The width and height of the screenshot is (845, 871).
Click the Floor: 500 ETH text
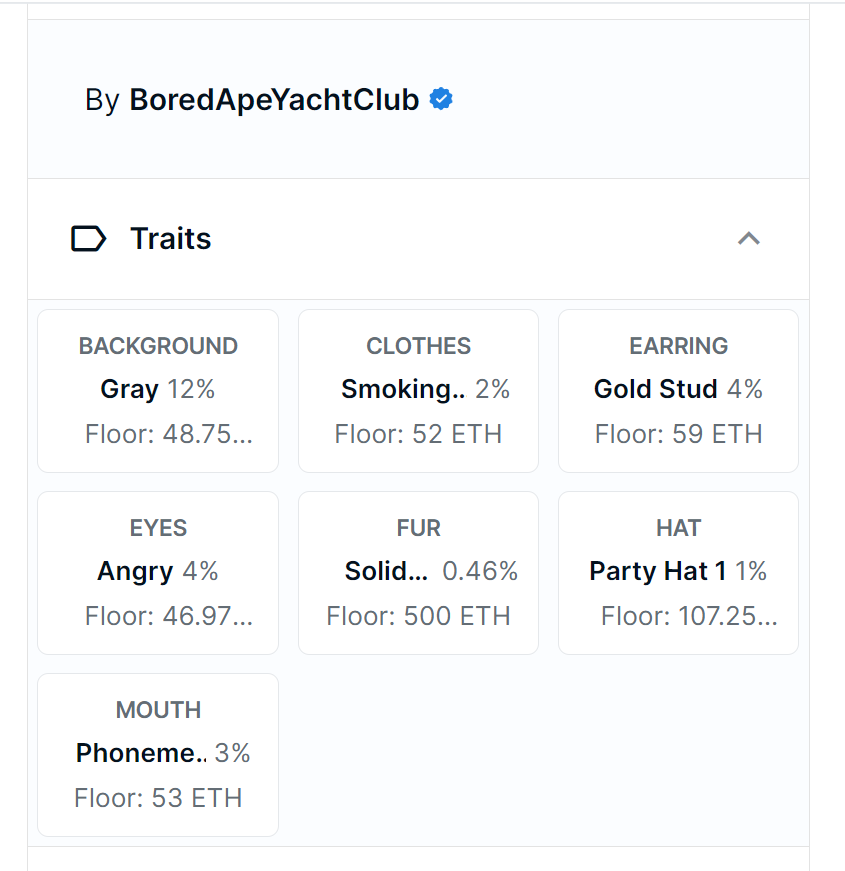click(418, 616)
